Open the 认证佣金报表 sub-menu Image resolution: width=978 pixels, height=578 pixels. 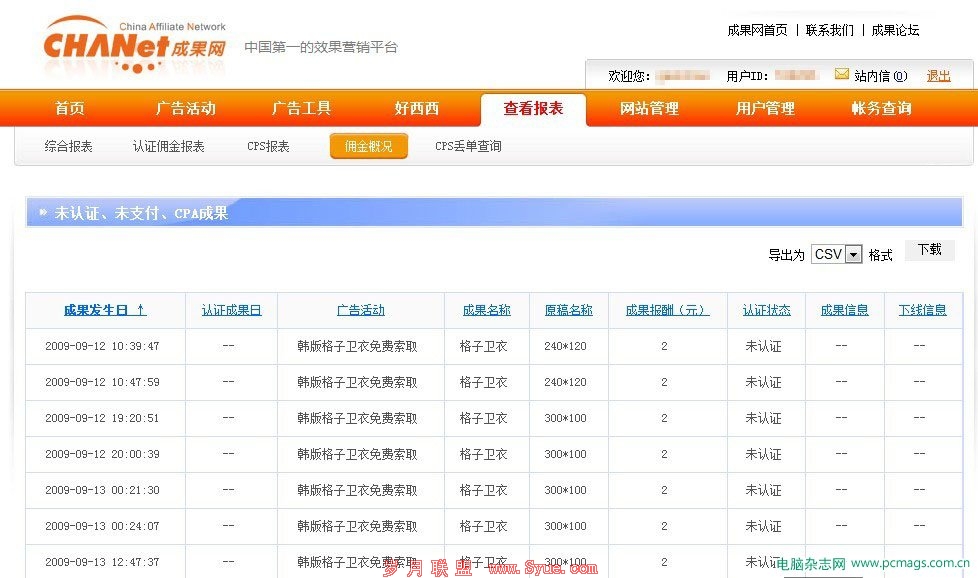(169, 147)
